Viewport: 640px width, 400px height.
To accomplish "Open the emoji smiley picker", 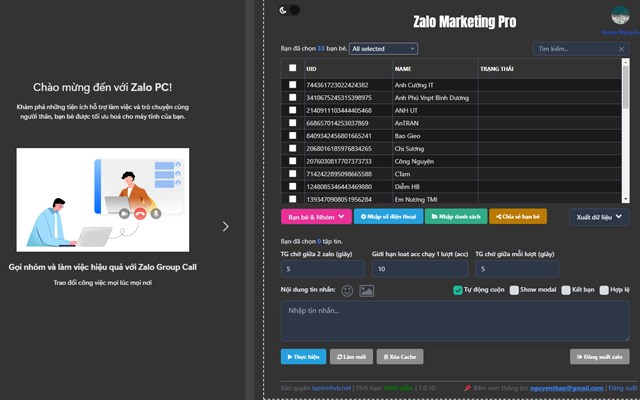I will click(347, 291).
